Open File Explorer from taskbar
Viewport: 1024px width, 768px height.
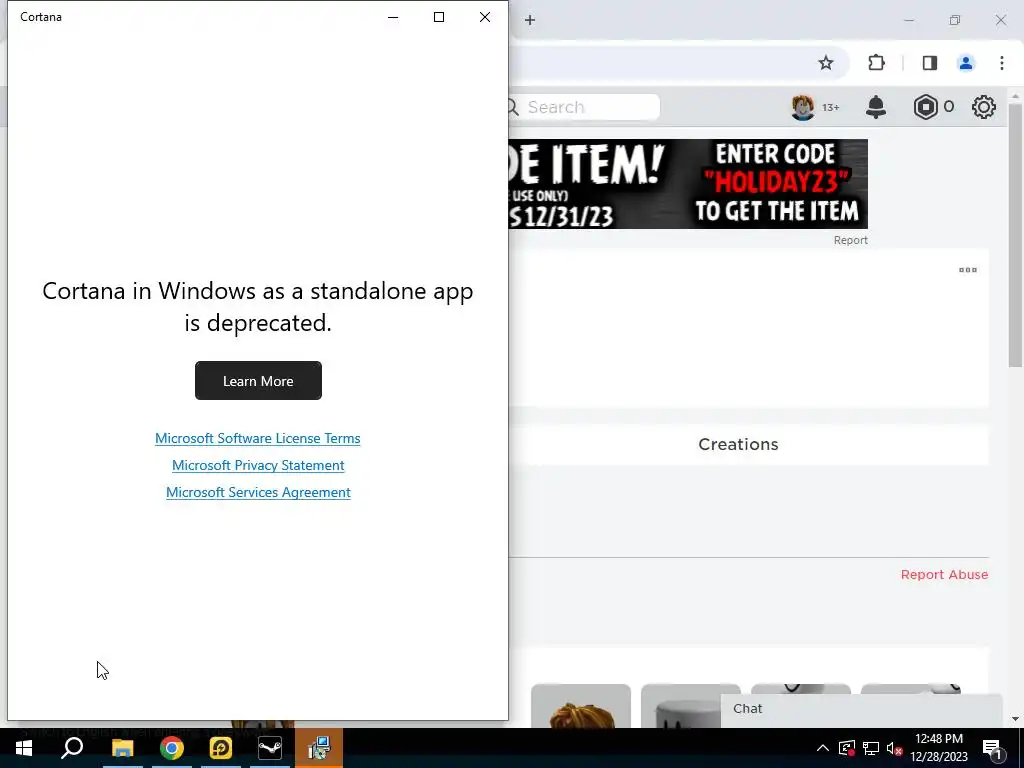point(122,748)
